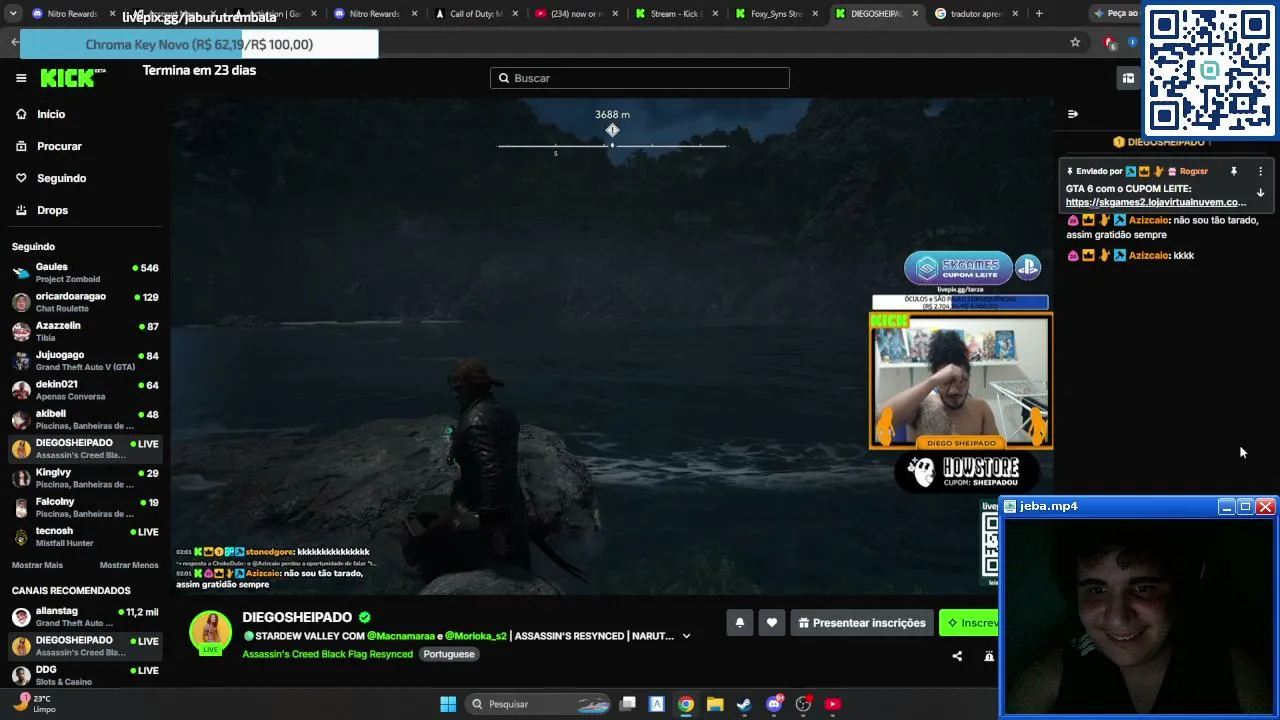This screenshot has width=1280, height=720.
Task: Toggle the notification bell for DIEGOSHEIPADO
Action: [740, 623]
